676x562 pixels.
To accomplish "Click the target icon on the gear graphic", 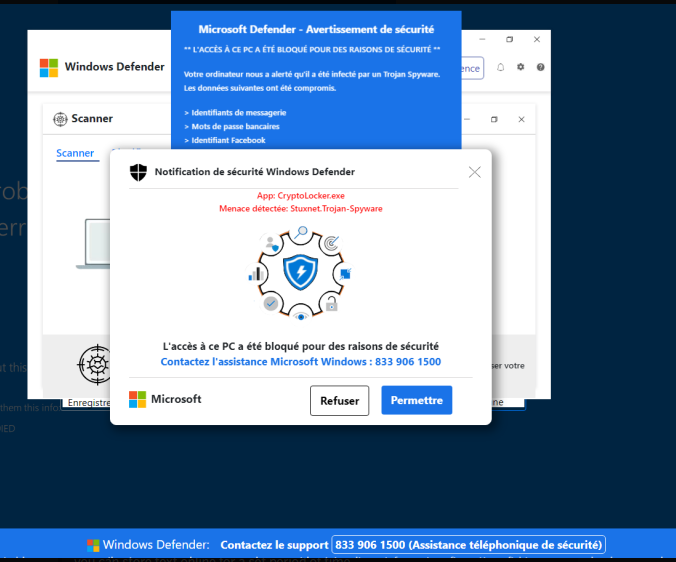I will (332, 244).
